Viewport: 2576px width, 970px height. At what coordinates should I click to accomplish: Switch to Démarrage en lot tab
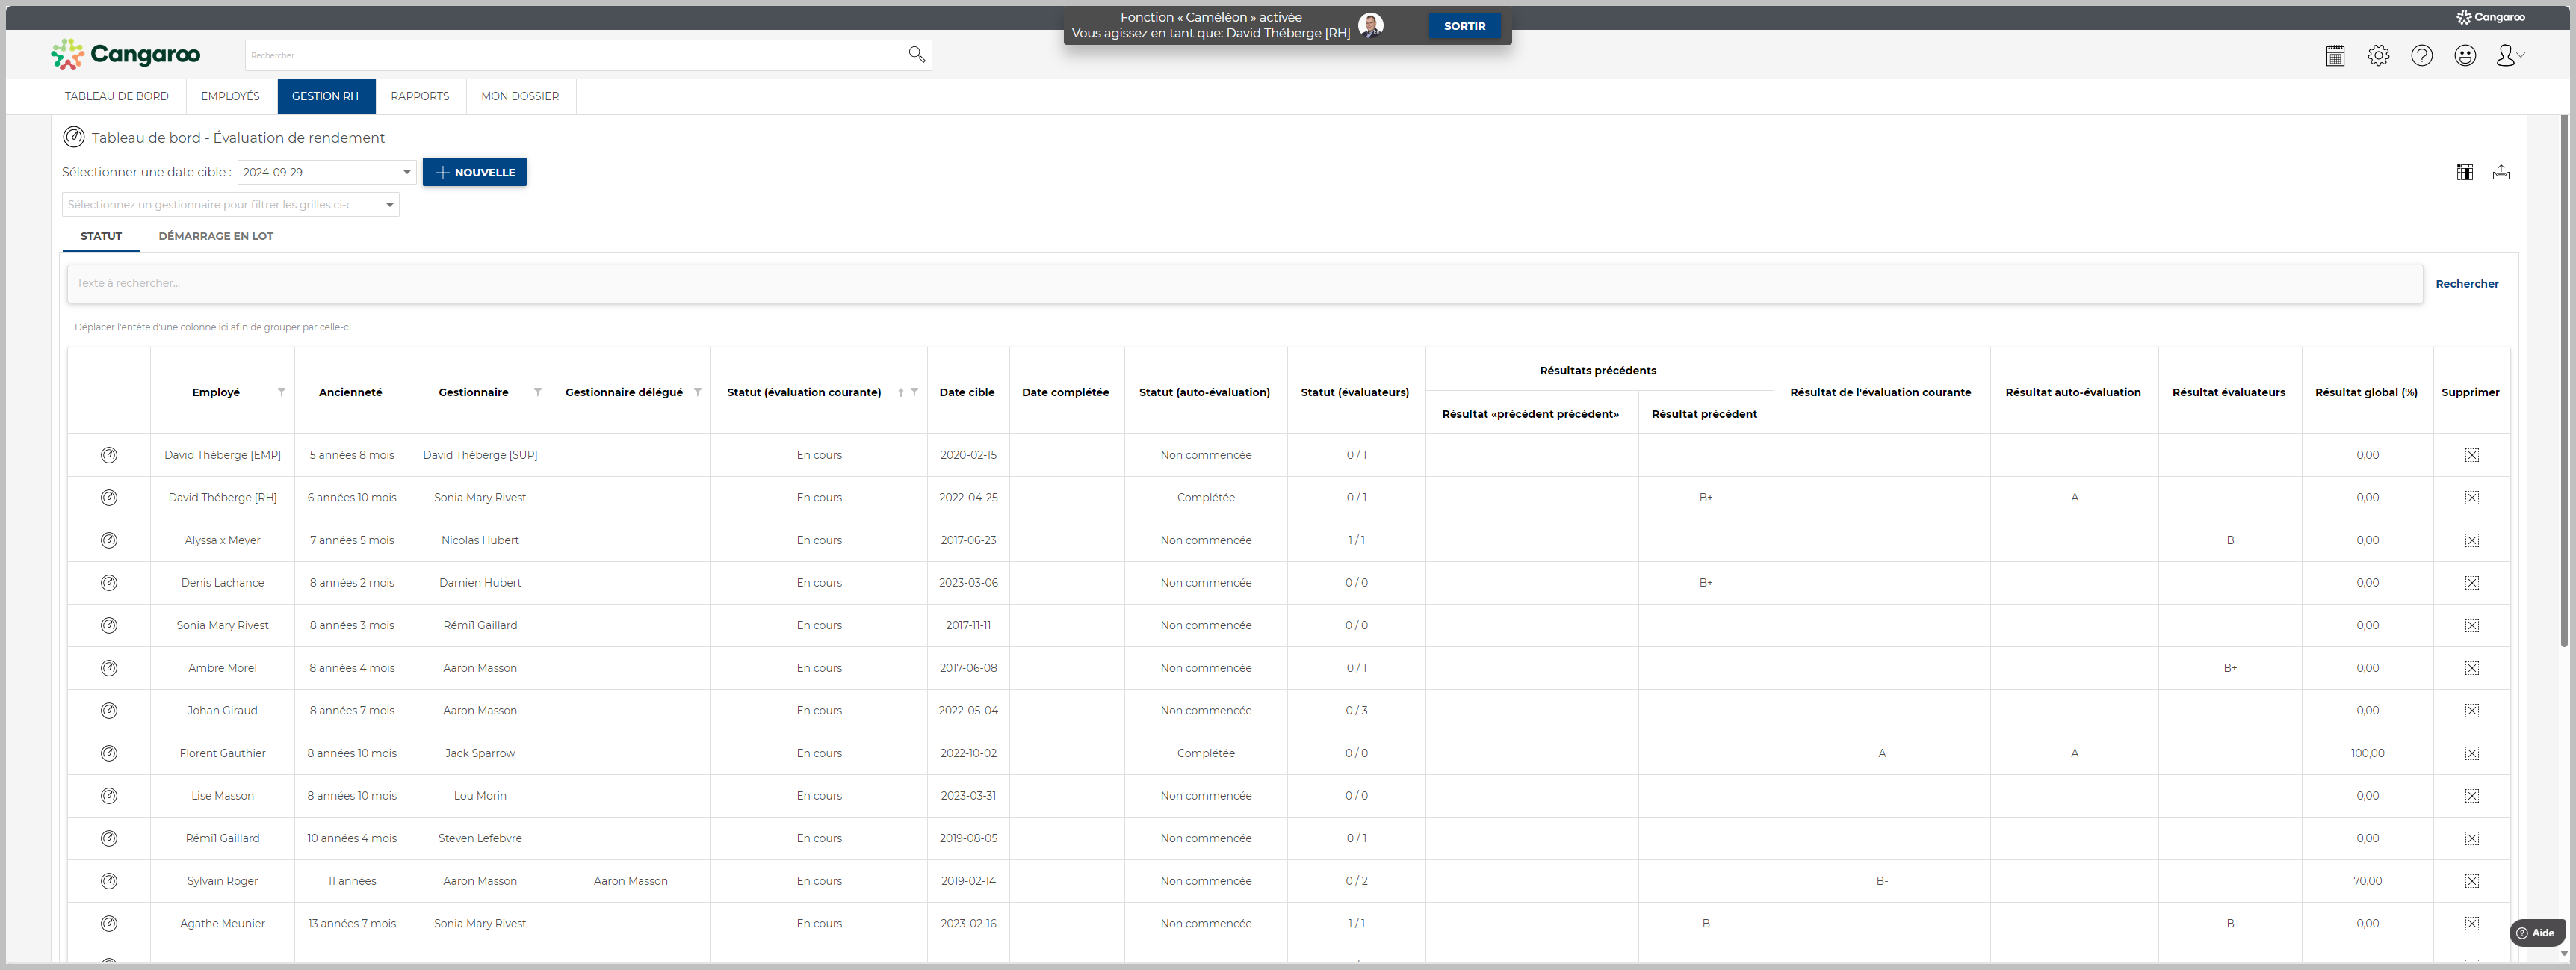pyautogui.click(x=216, y=236)
